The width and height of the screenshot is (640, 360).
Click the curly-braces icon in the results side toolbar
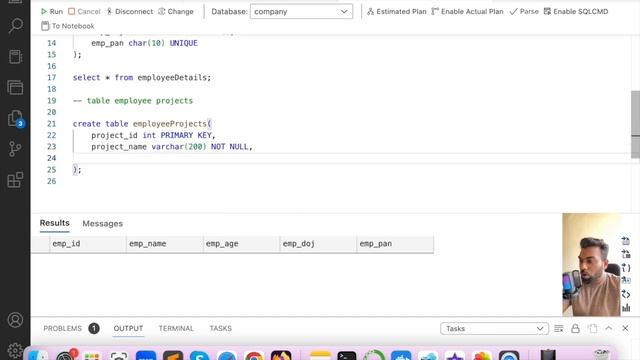[626, 268]
